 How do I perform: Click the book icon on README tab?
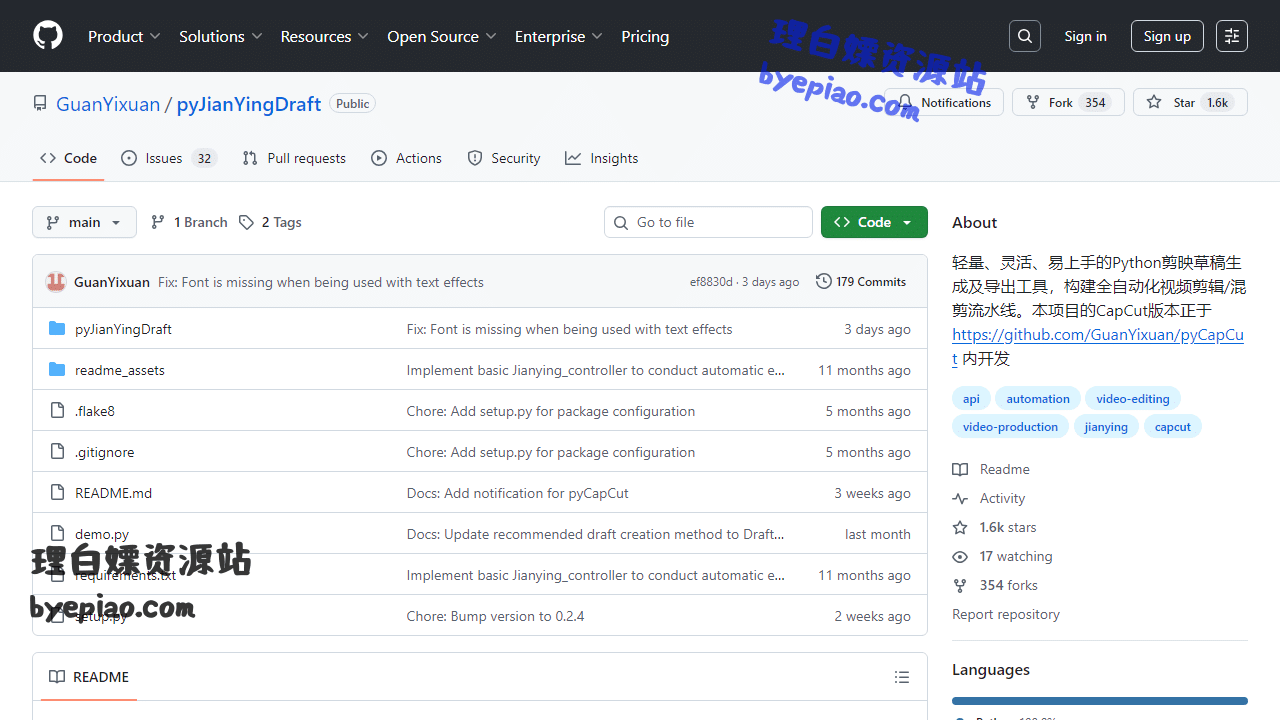pyautogui.click(x=57, y=677)
